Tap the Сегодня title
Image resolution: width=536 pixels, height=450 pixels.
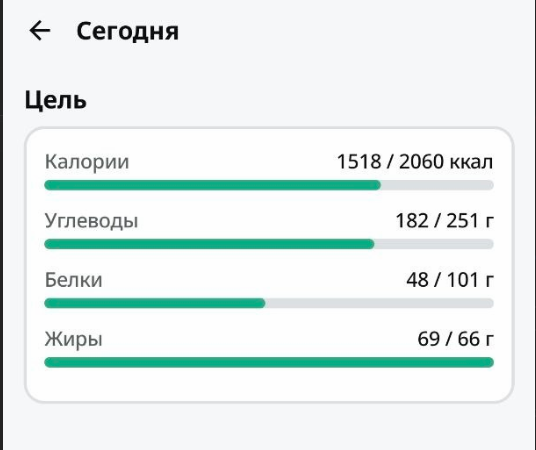(128, 31)
